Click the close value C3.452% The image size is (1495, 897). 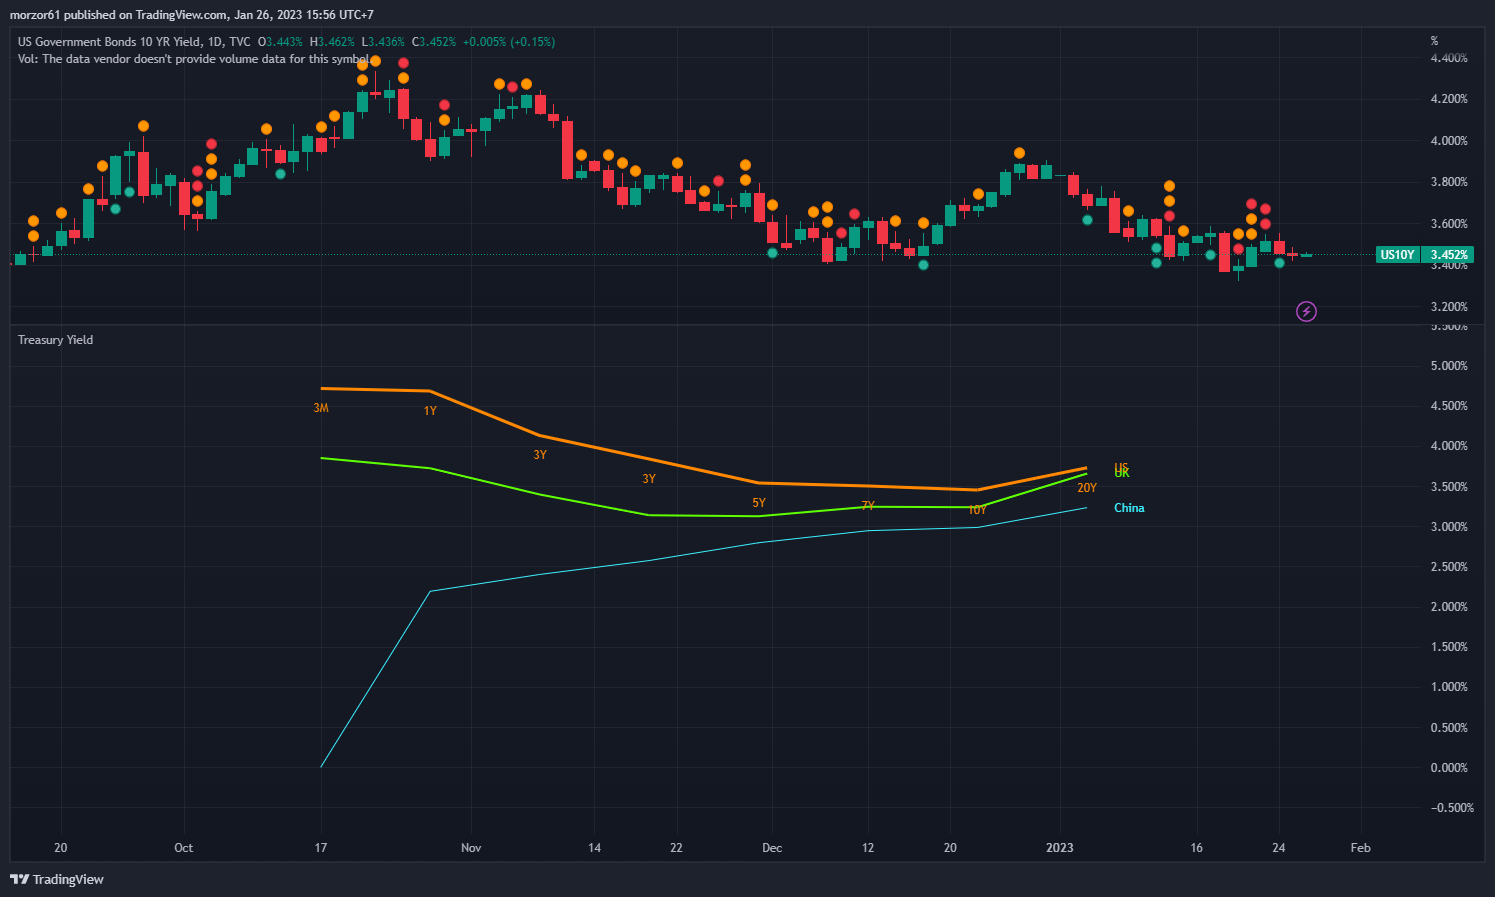click(x=434, y=42)
